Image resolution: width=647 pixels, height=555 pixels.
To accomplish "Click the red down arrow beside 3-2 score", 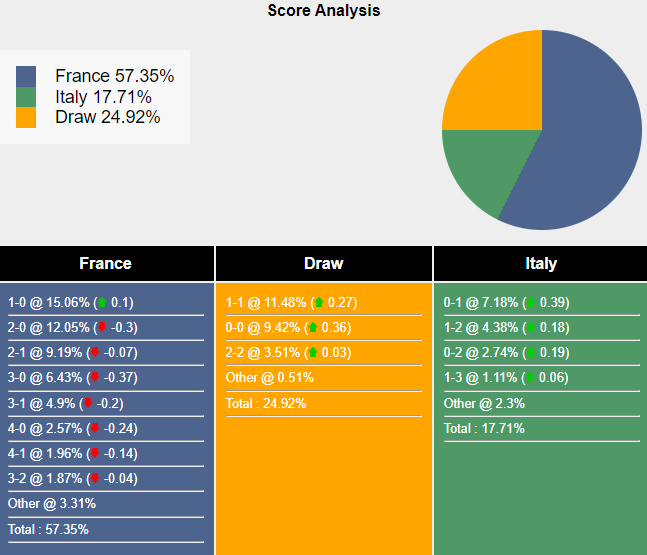I will point(95,478).
